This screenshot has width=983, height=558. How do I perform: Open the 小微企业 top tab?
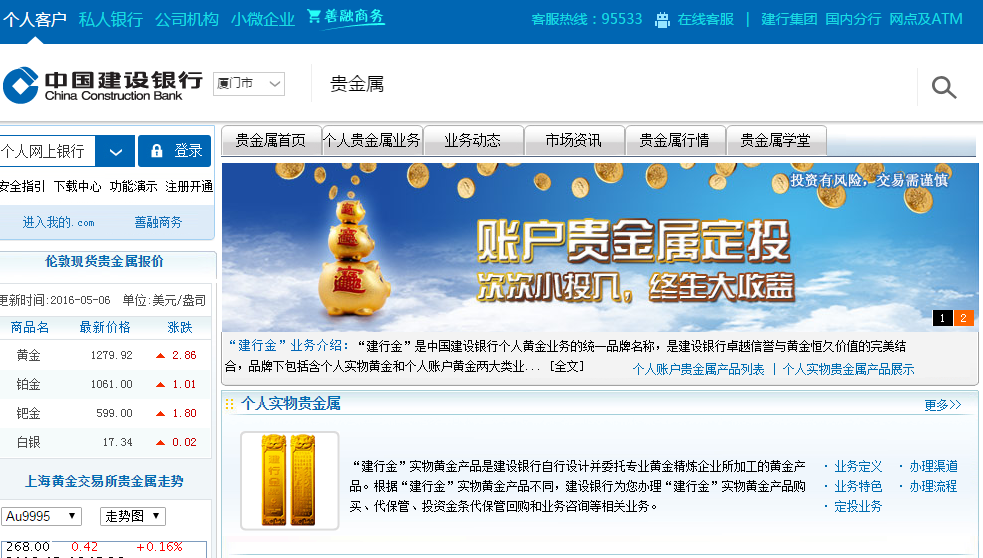tap(263, 20)
